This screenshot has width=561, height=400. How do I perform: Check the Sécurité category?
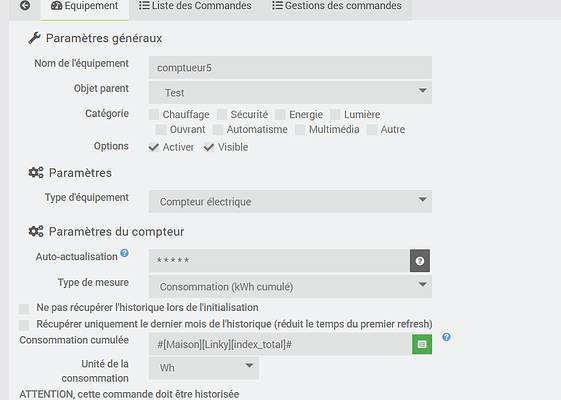pyautogui.click(x=222, y=114)
